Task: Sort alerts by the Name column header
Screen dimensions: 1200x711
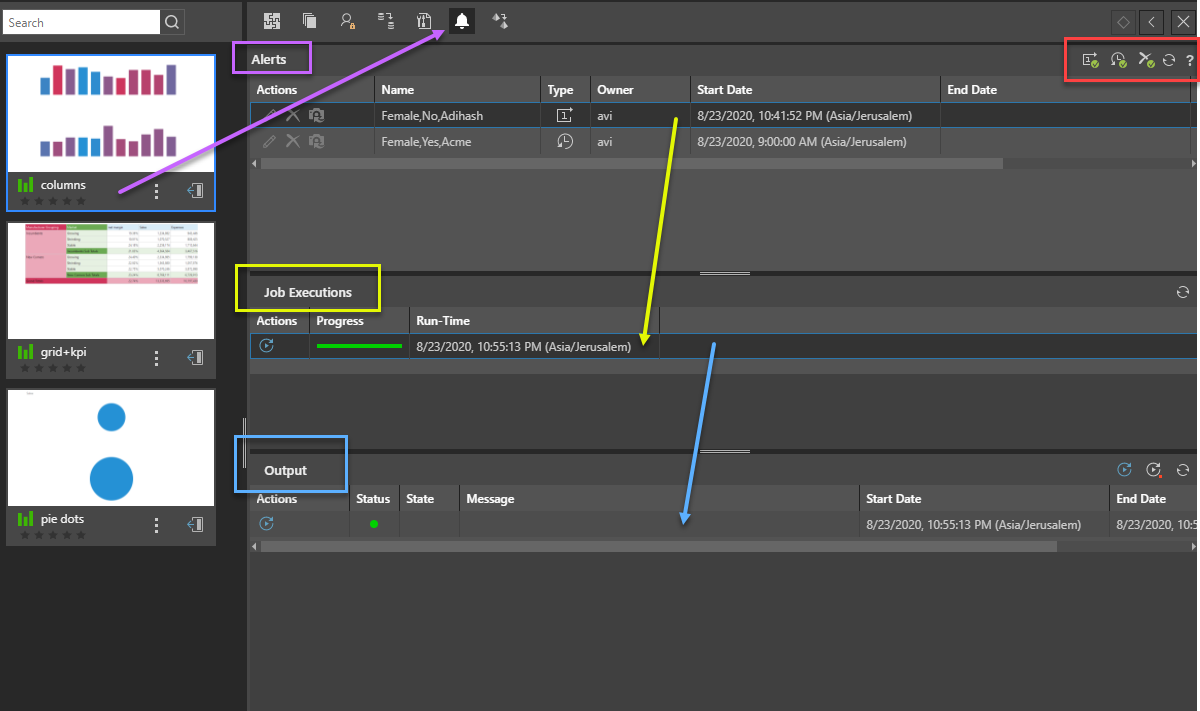Action: click(397, 90)
